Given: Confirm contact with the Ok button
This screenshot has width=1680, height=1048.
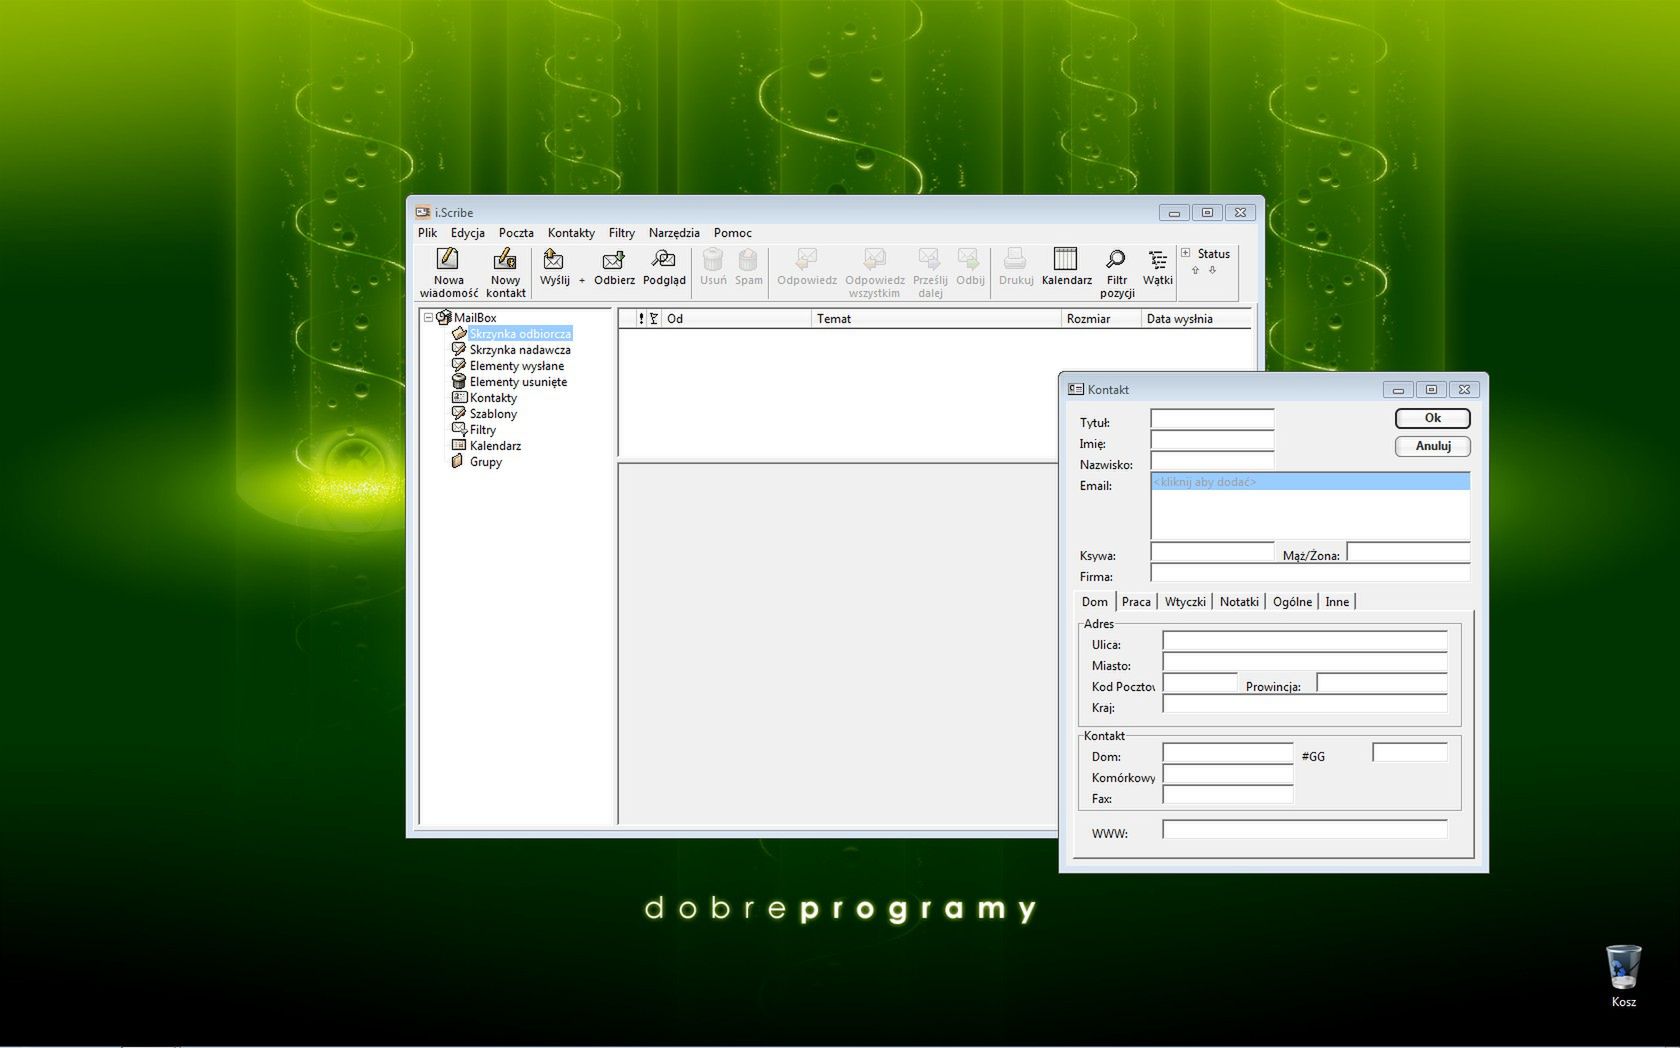Looking at the screenshot, I should coord(1432,418).
